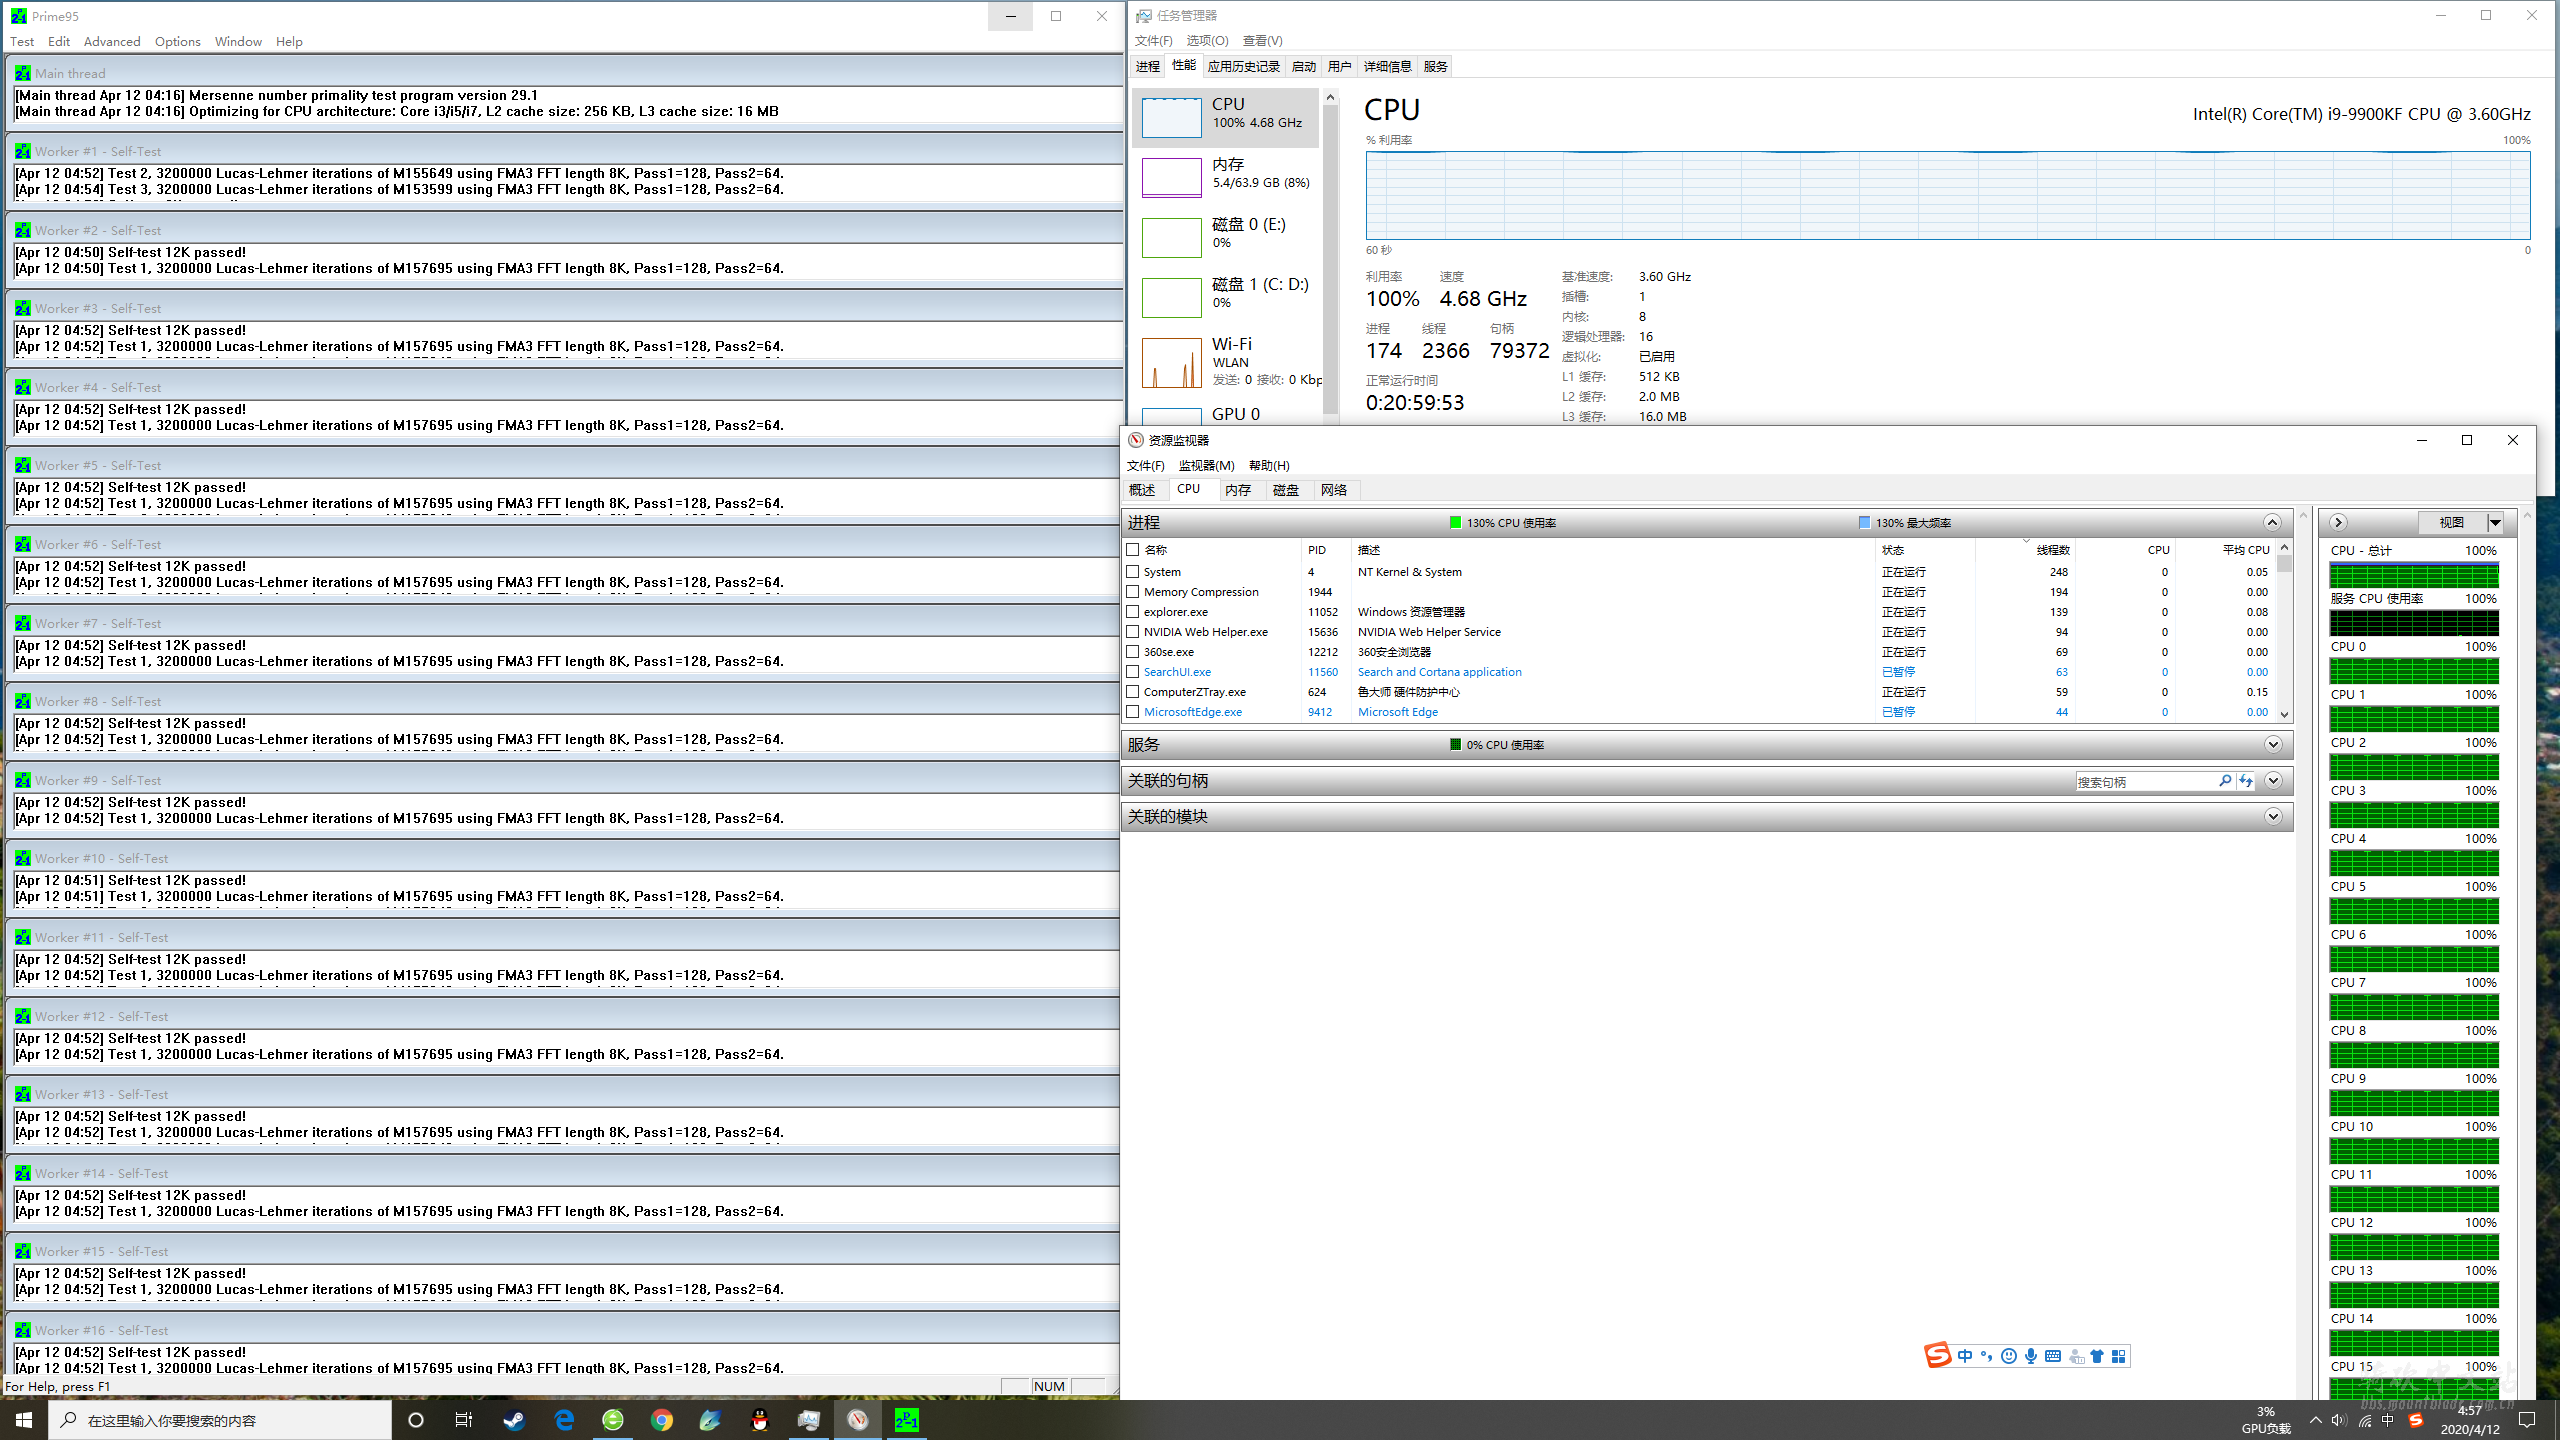Viewport: 2560px width, 1440px height.
Task: Click the Sogou input method logo
Action: [x=1937, y=1355]
